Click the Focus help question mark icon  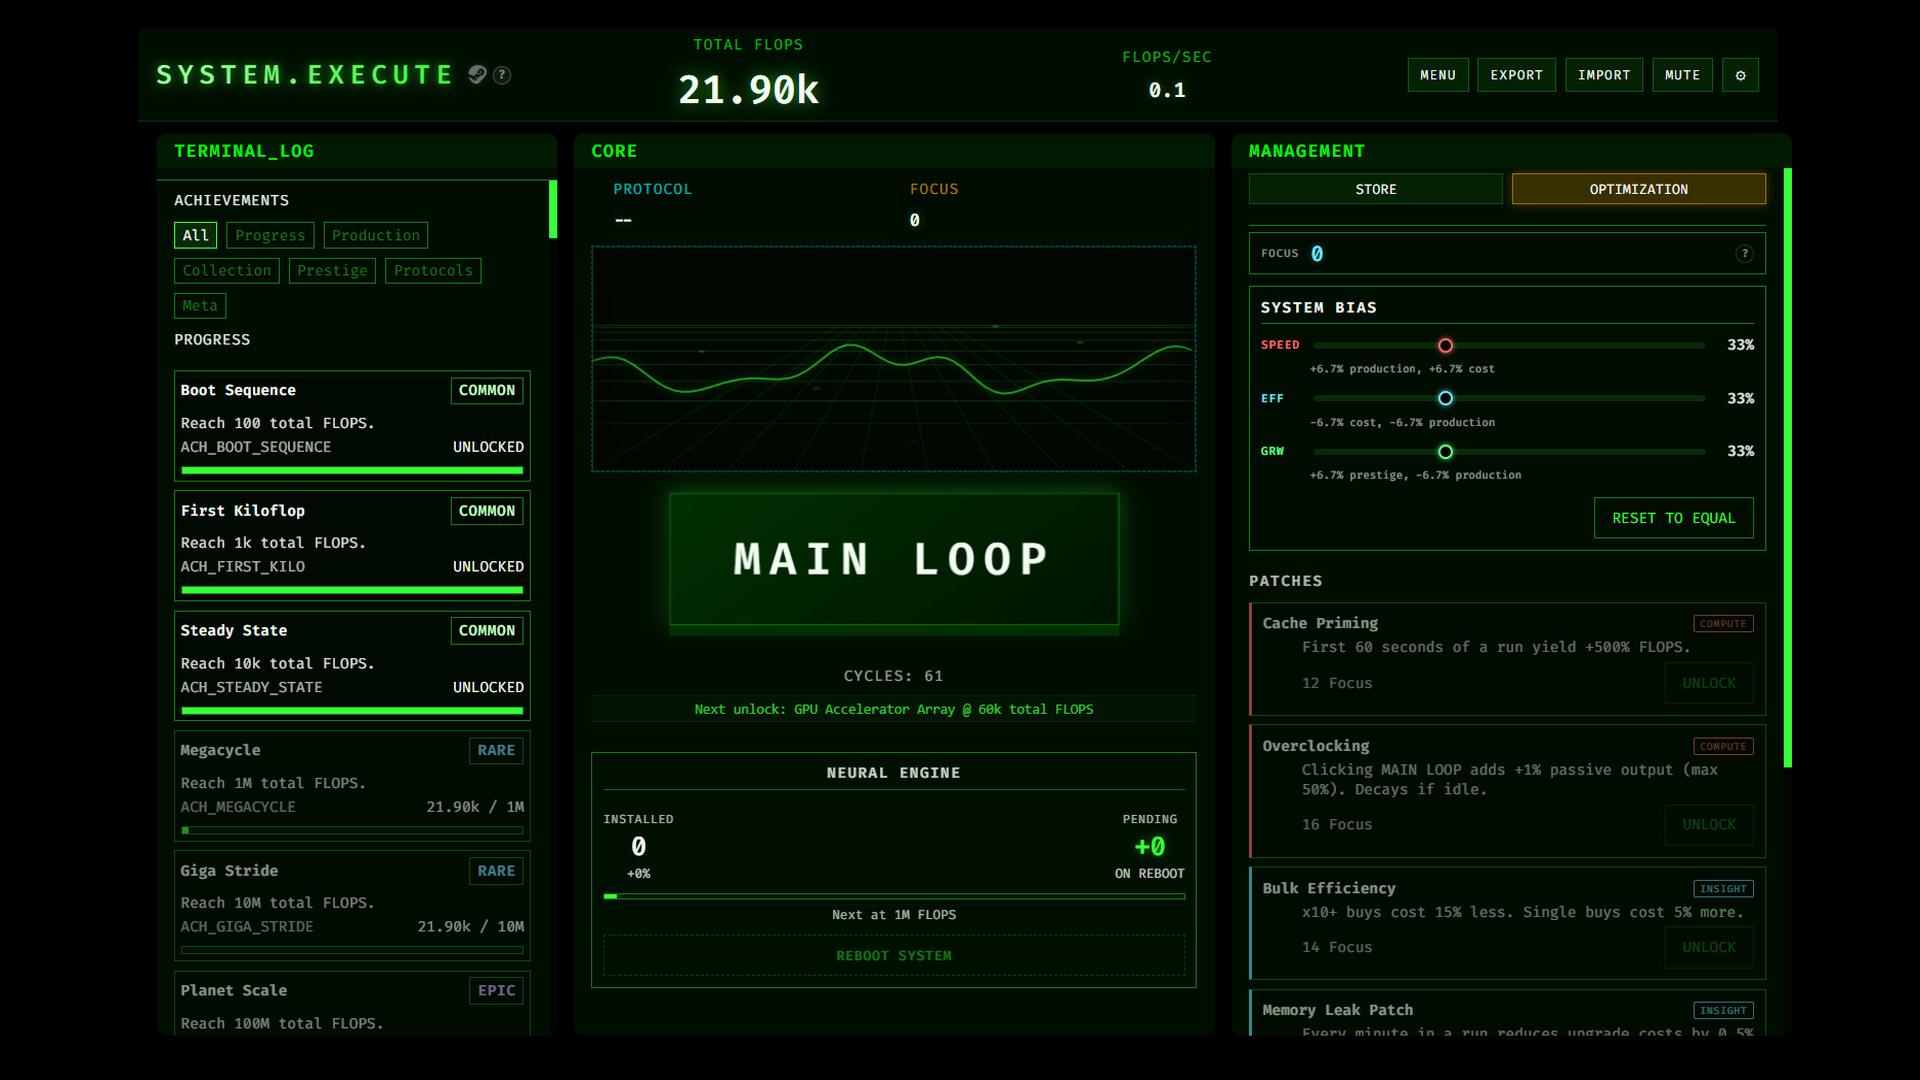[x=1746, y=253]
